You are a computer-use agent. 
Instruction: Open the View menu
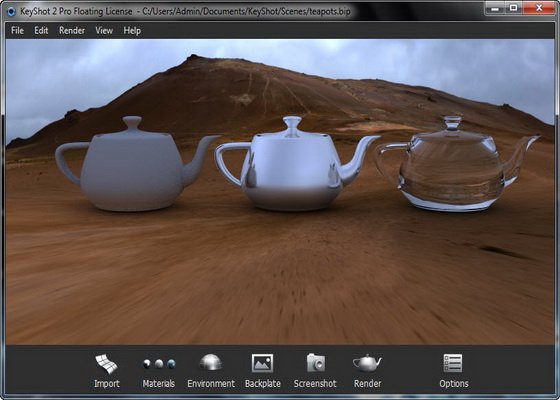click(104, 31)
